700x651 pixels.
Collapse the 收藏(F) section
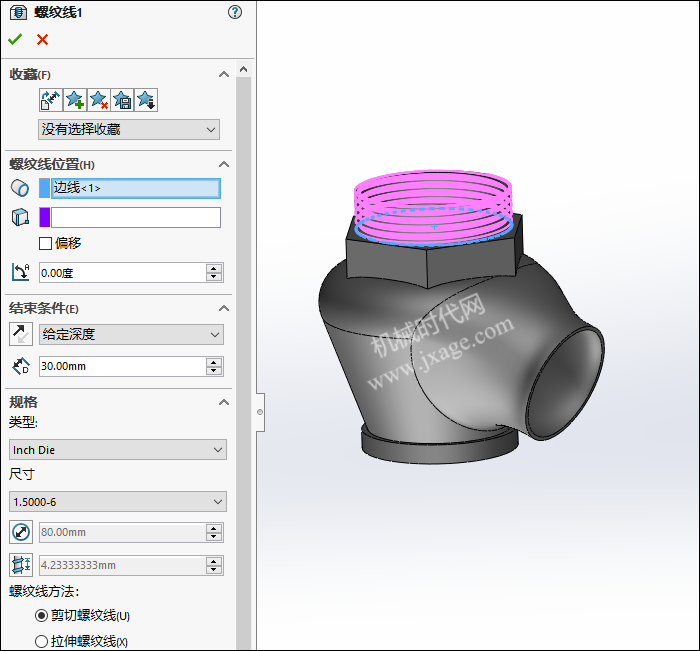(224, 75)
